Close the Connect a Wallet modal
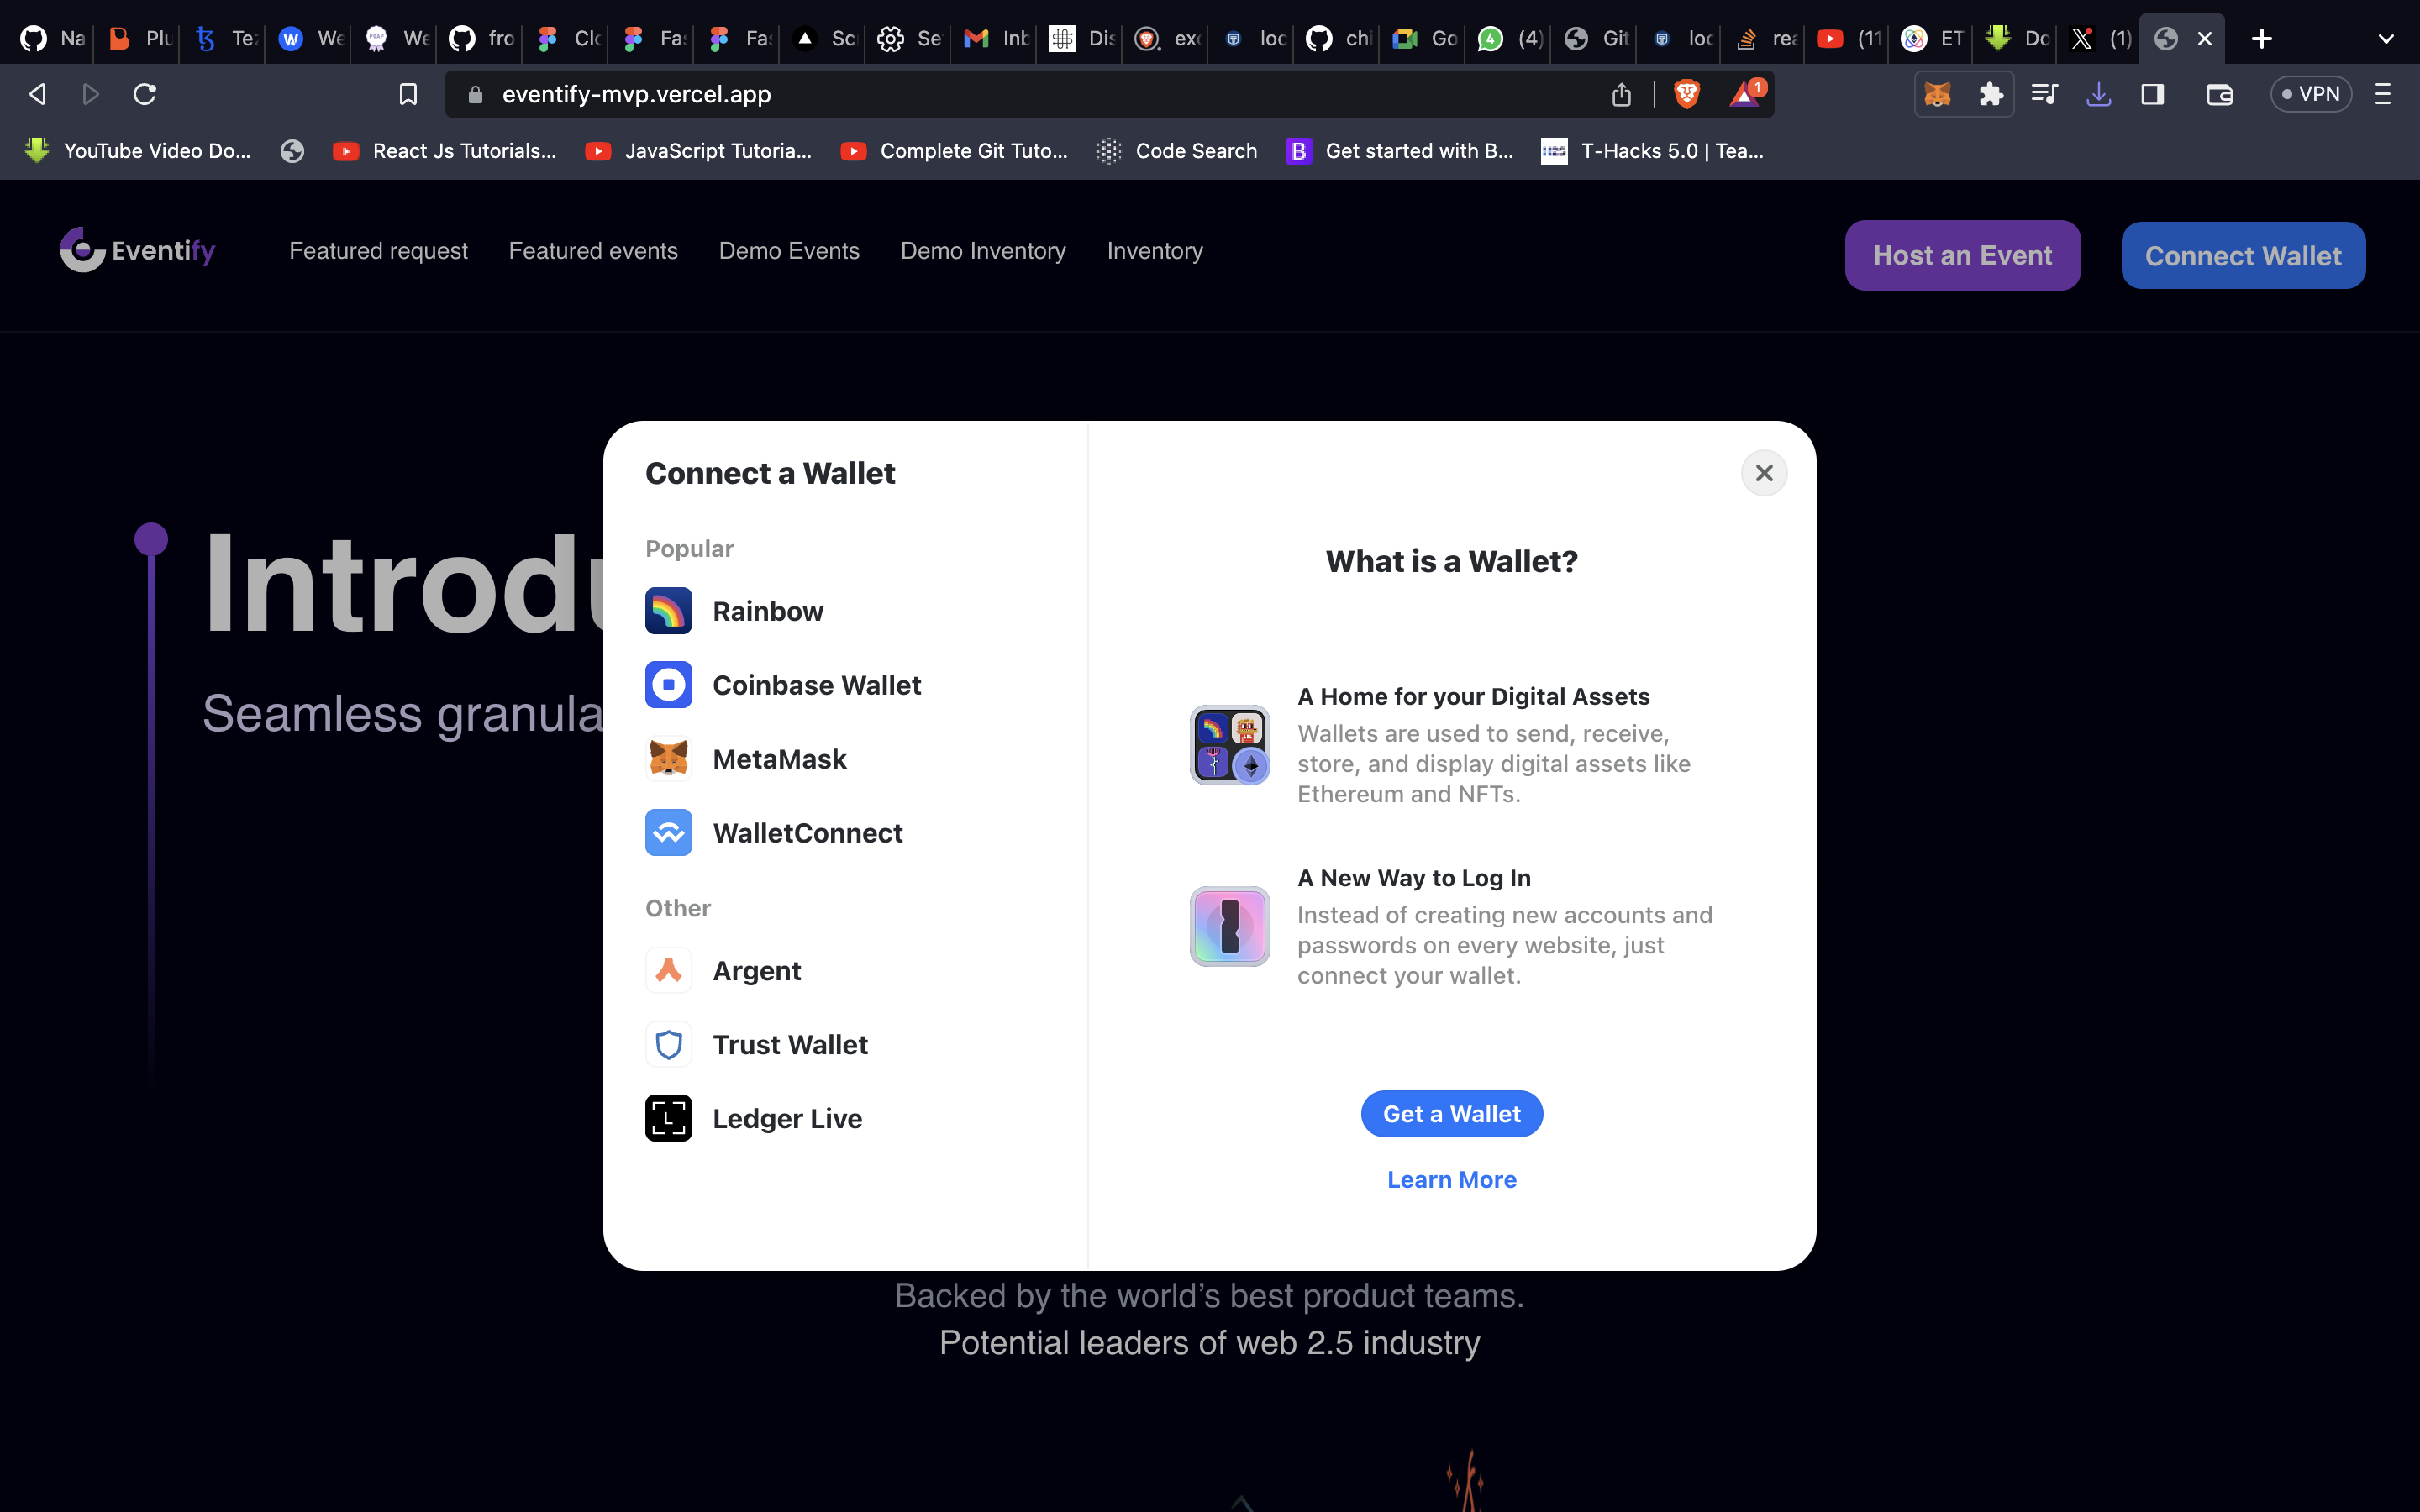Image resolution: width=2420 pixels, height=1512 pixels. pyautogui.click(x=1763, y=472)
